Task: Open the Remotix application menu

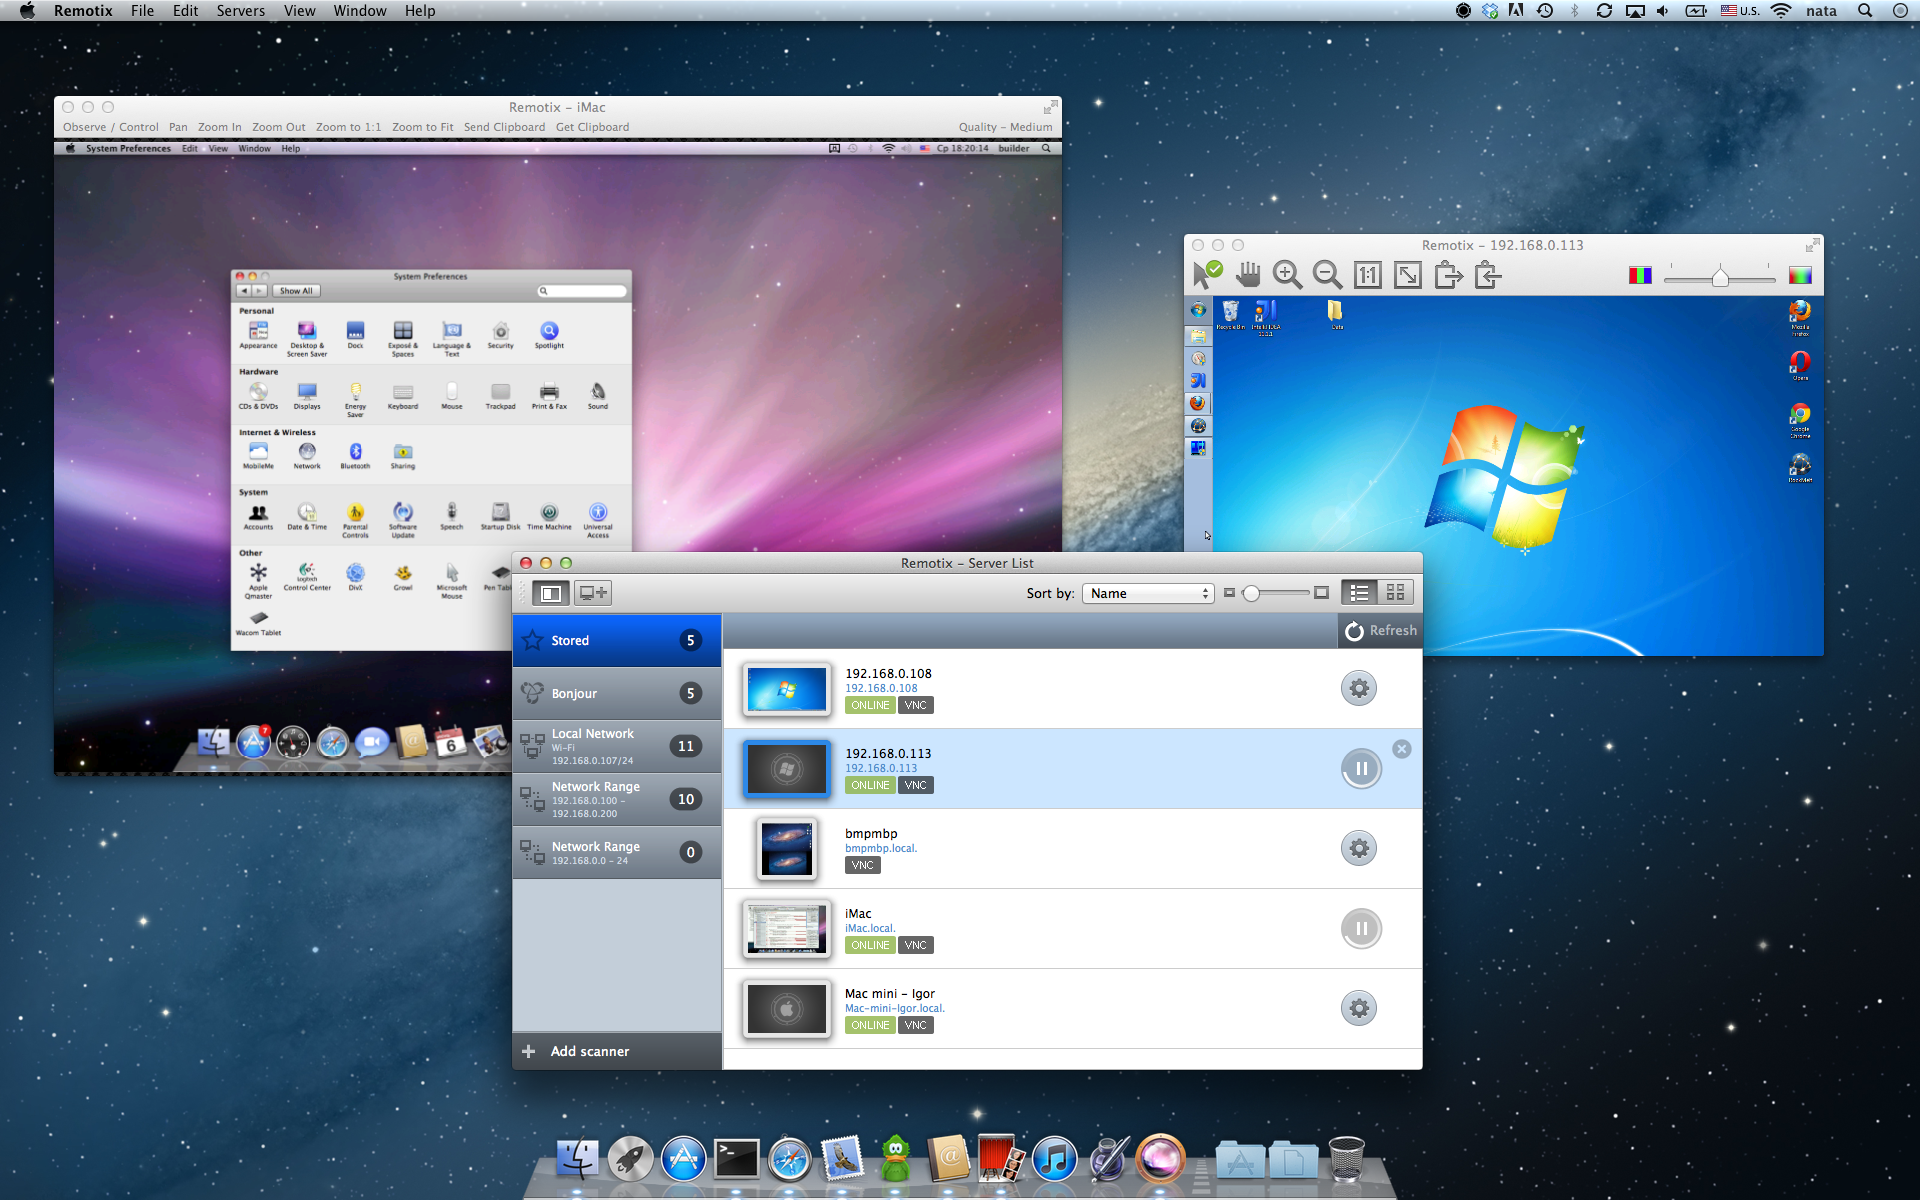Action: coord(83,11)
